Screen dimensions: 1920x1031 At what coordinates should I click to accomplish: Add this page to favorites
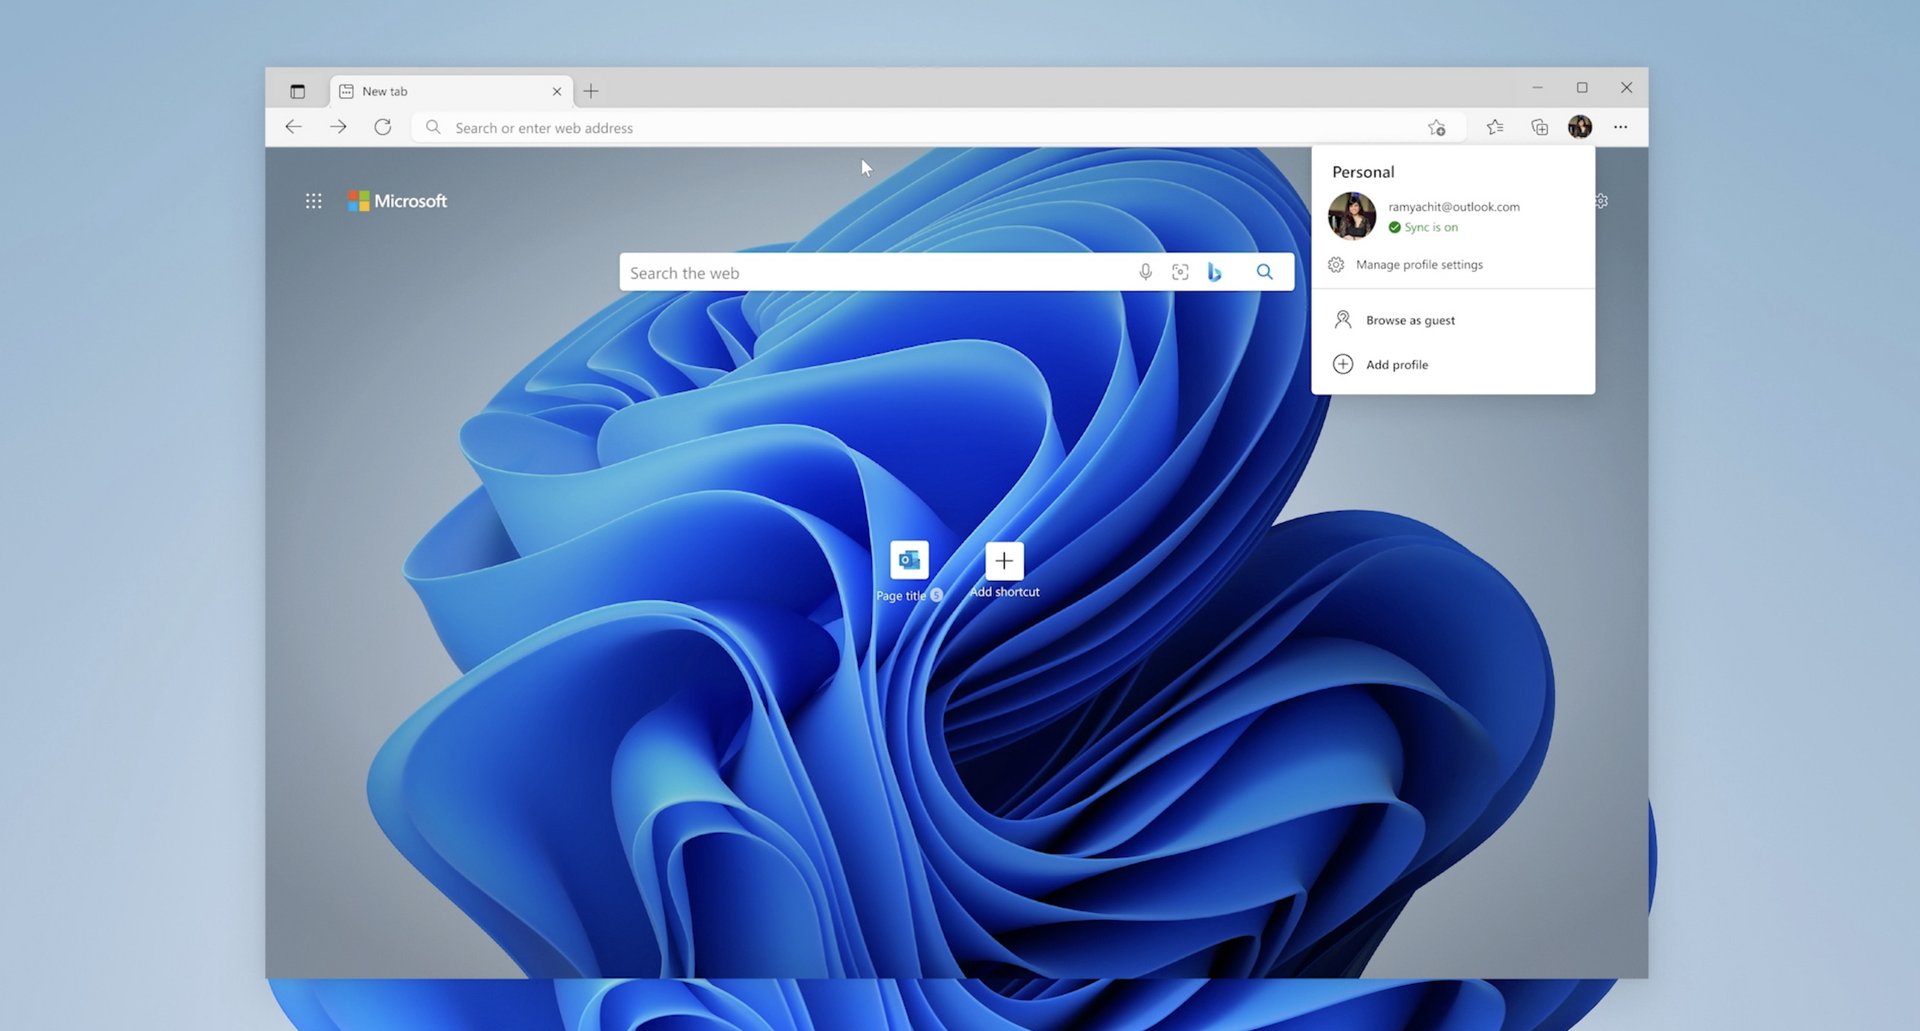[1437, 127]
